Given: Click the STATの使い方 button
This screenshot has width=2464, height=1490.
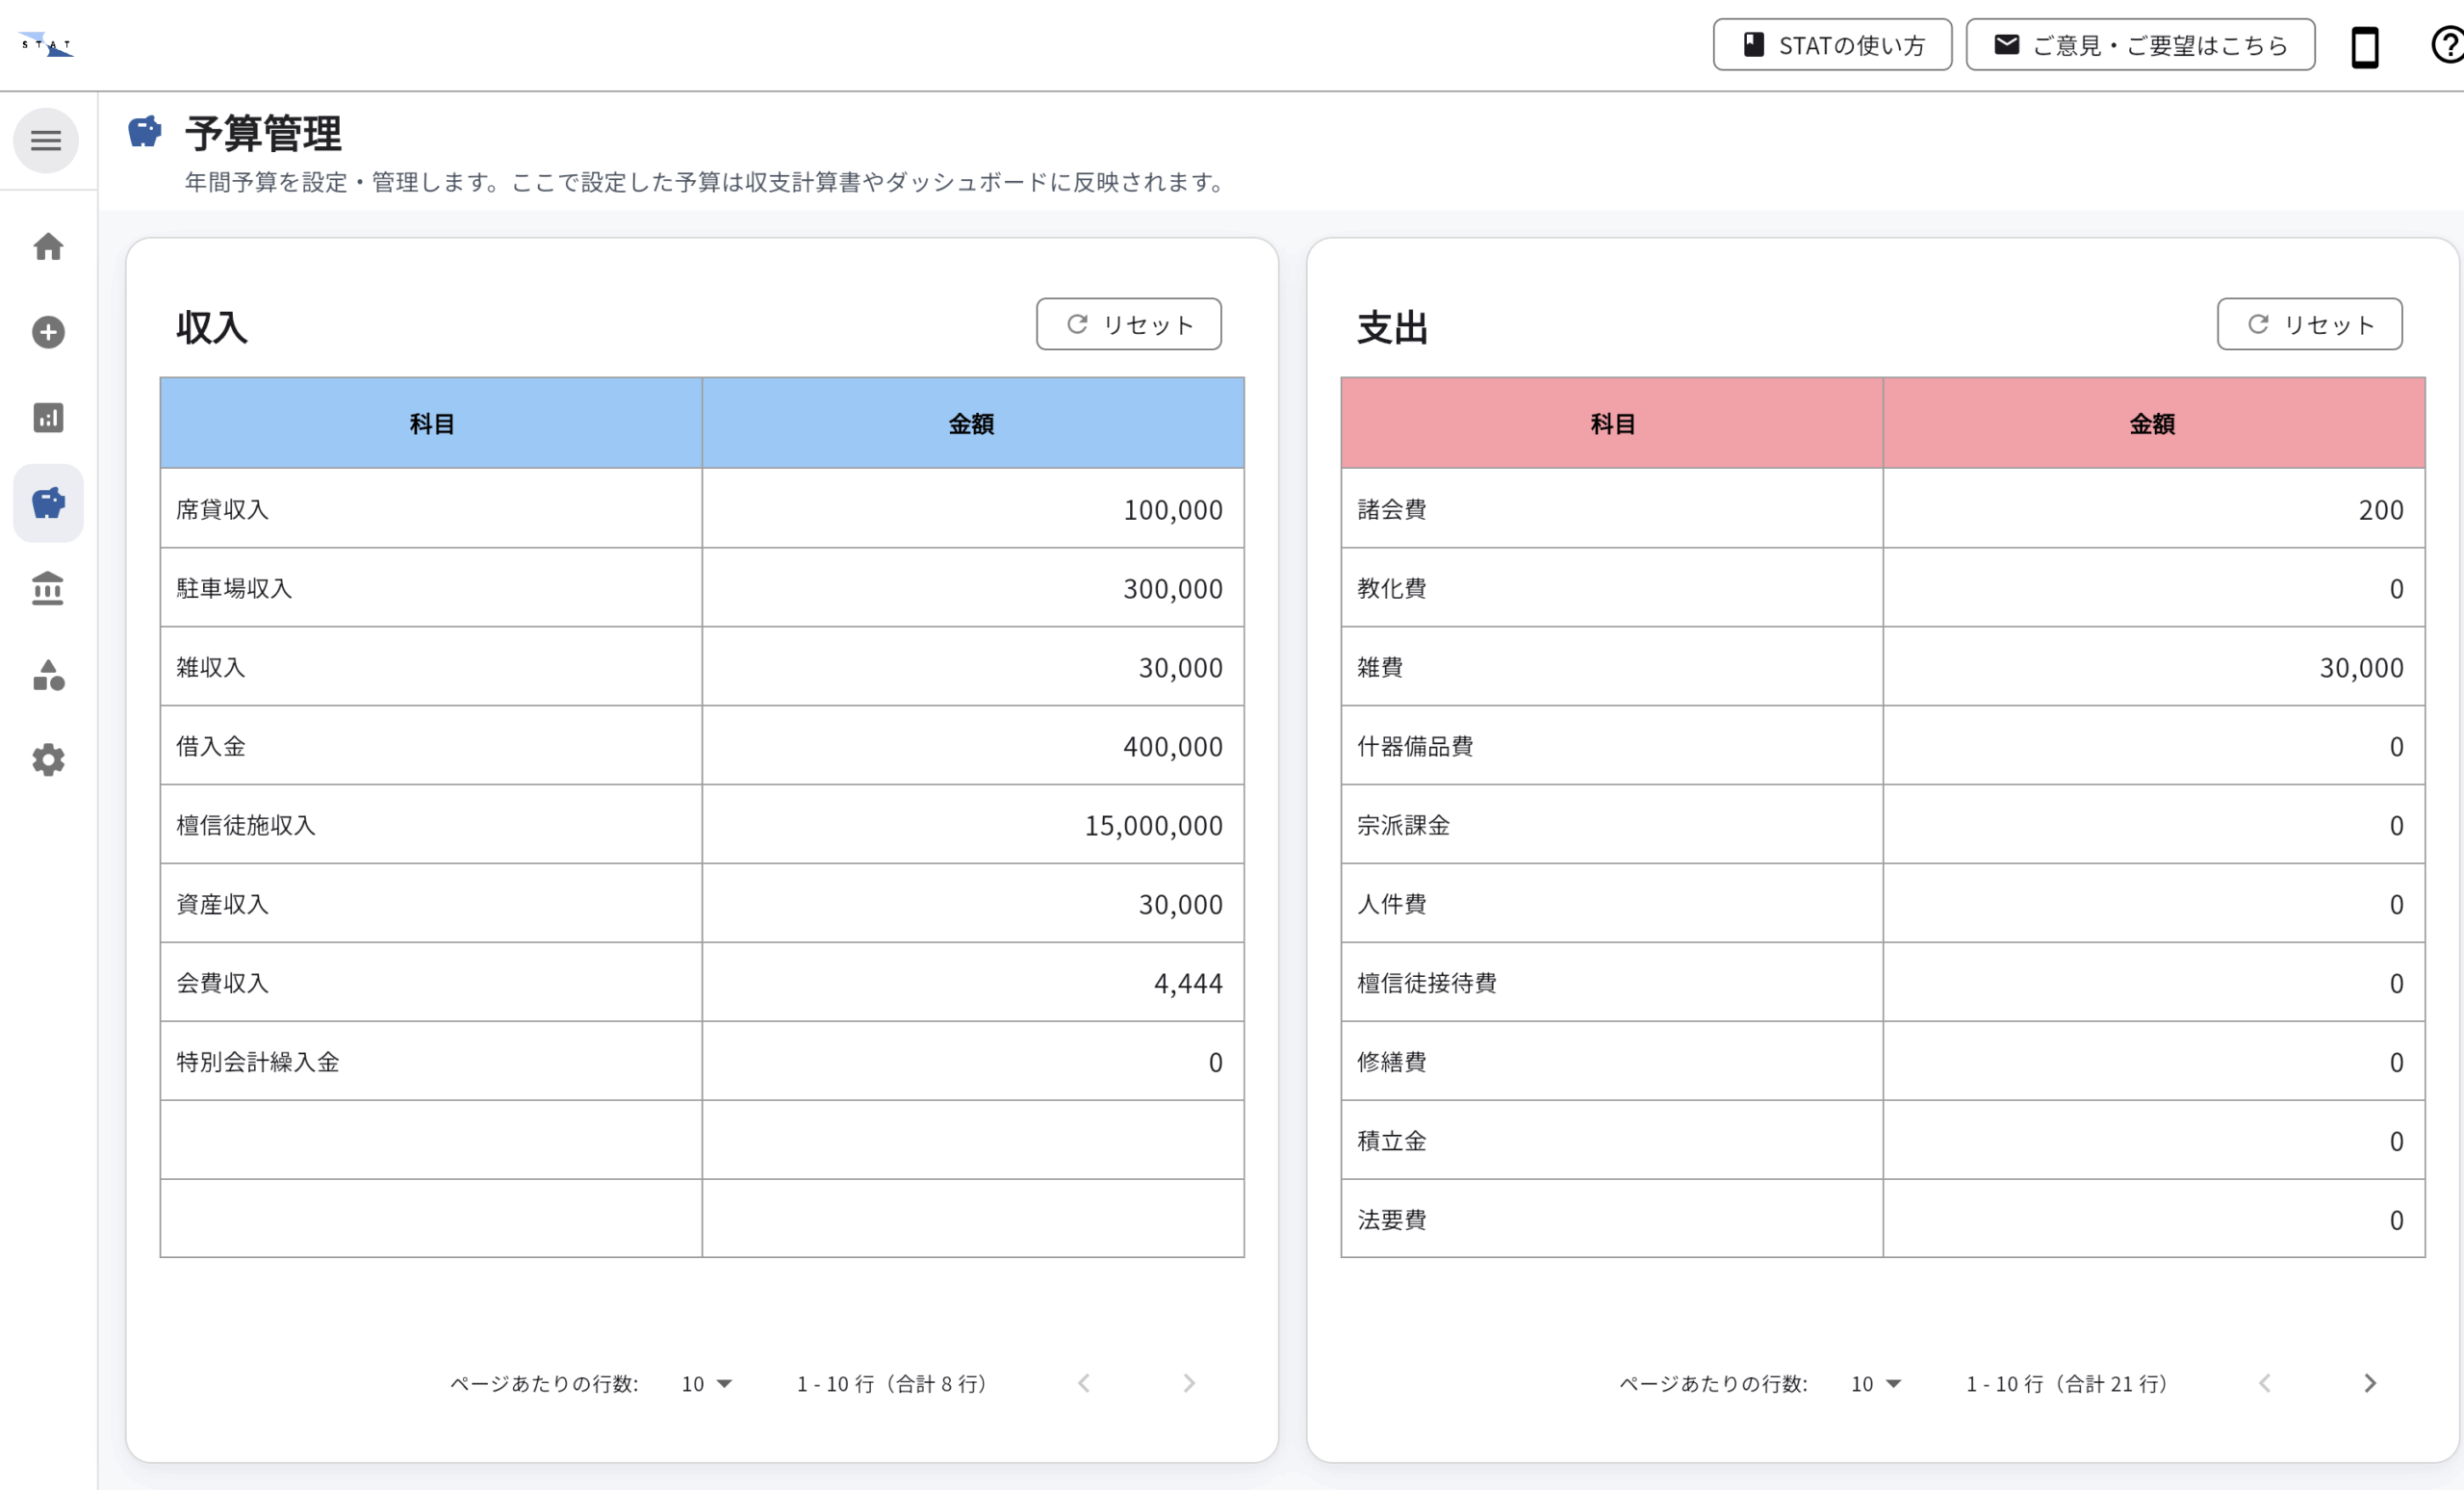Looking at the screenshot, I should click(1832, 45).
